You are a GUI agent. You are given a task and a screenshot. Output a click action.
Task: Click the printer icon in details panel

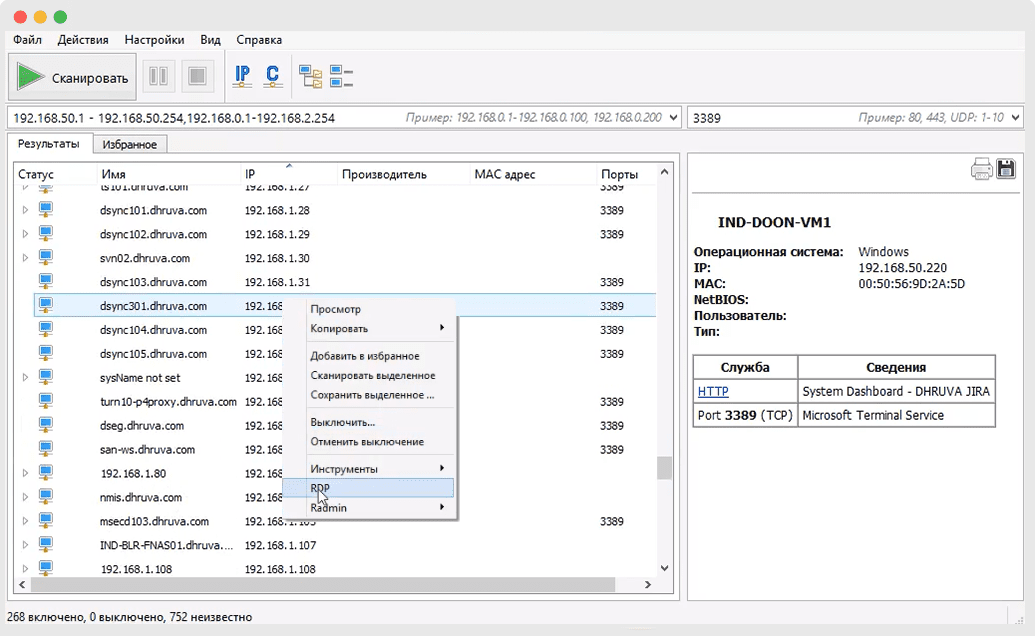[982, 169]
